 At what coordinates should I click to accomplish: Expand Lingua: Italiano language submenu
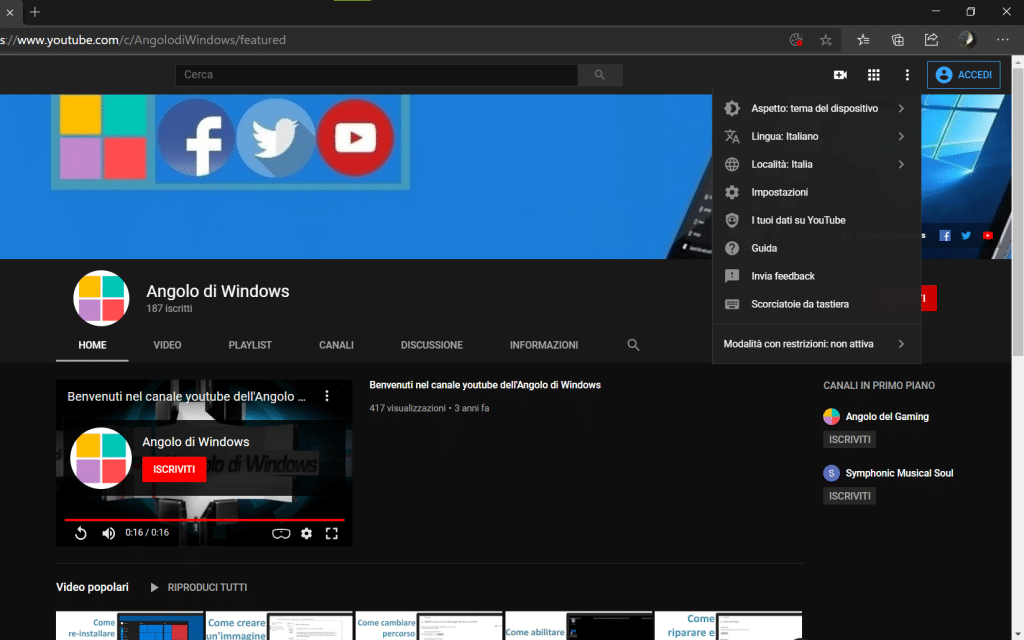coord(815,136)
